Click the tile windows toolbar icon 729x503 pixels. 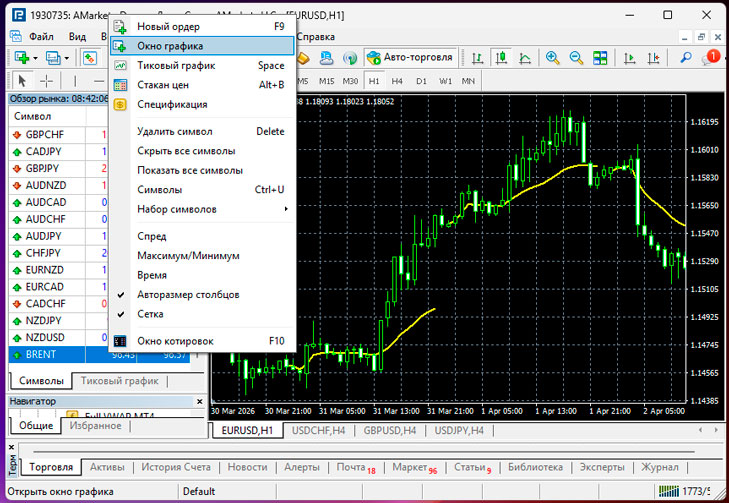click(598, 58)
